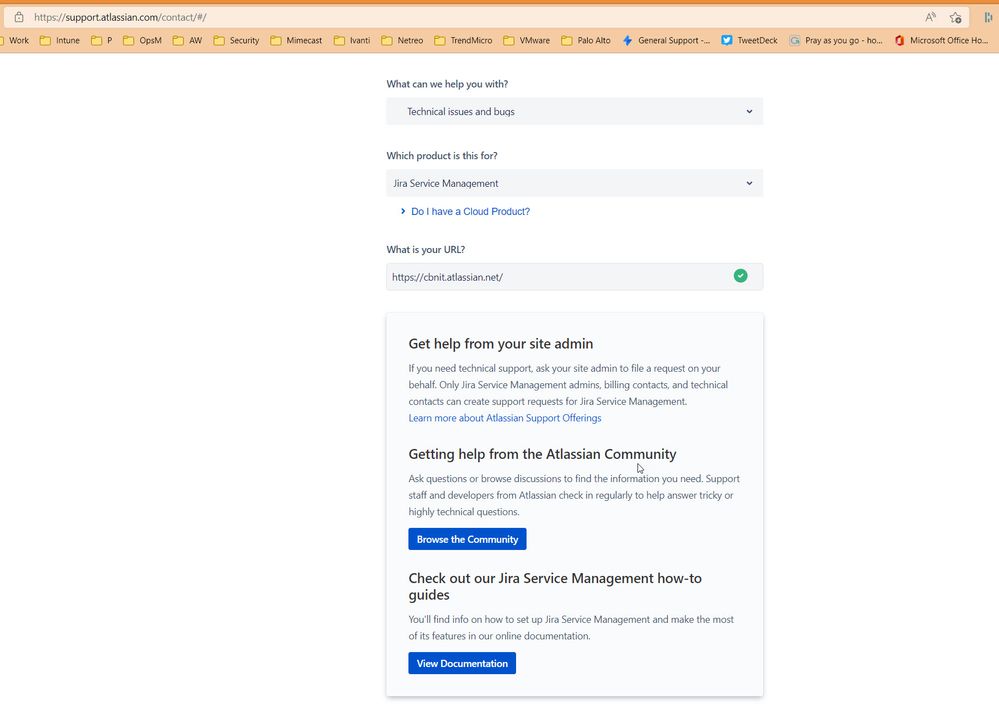999x718 pixels.
Task: Open the AW bookmark folder
Action: [187, 40]
